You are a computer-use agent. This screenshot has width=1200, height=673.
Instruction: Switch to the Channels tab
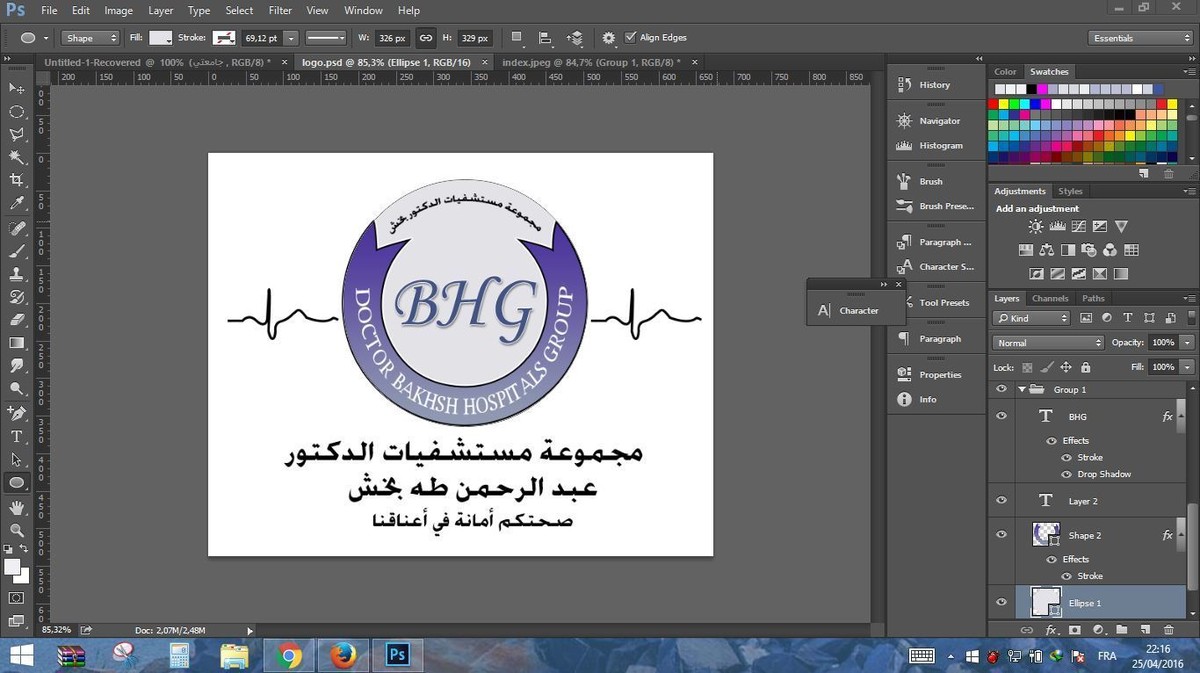[x=1050, y=298]
